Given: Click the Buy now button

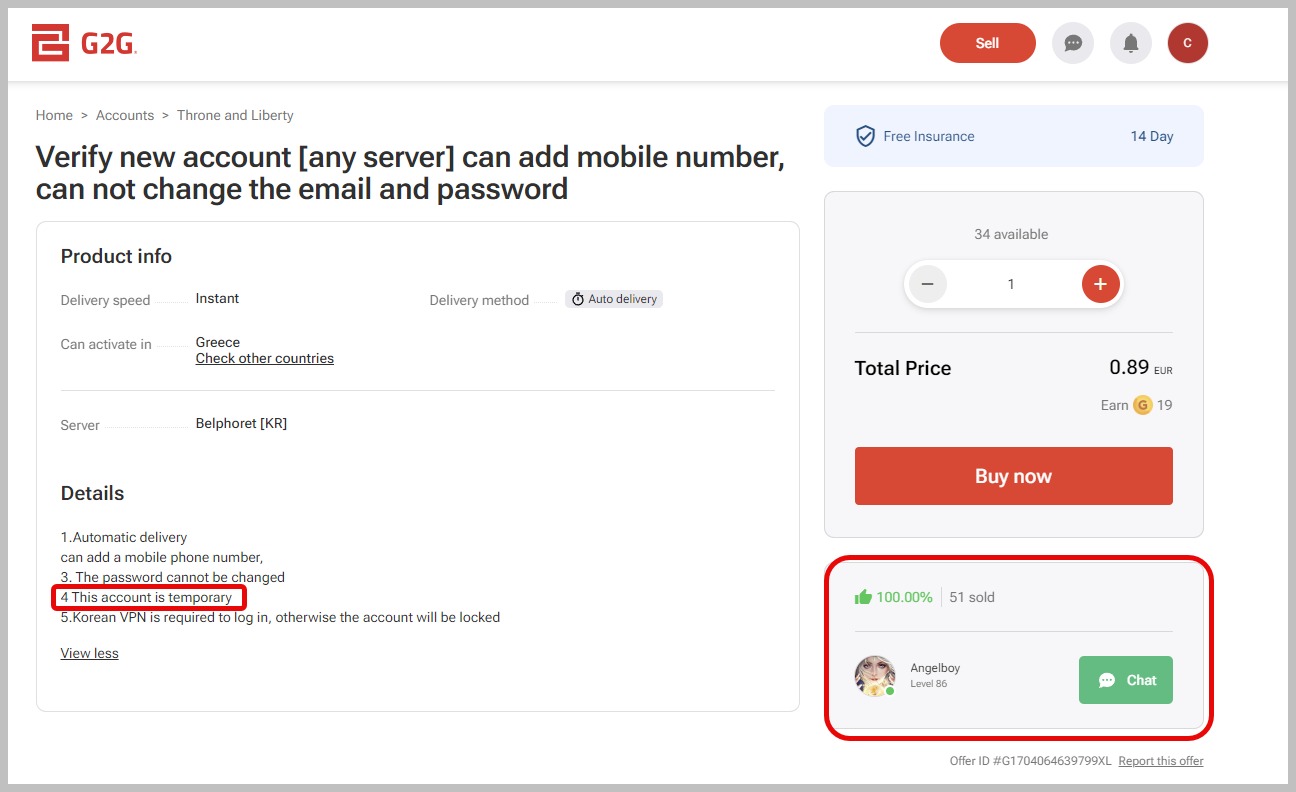Looking at the screenshot, I should click(1013, 476).
